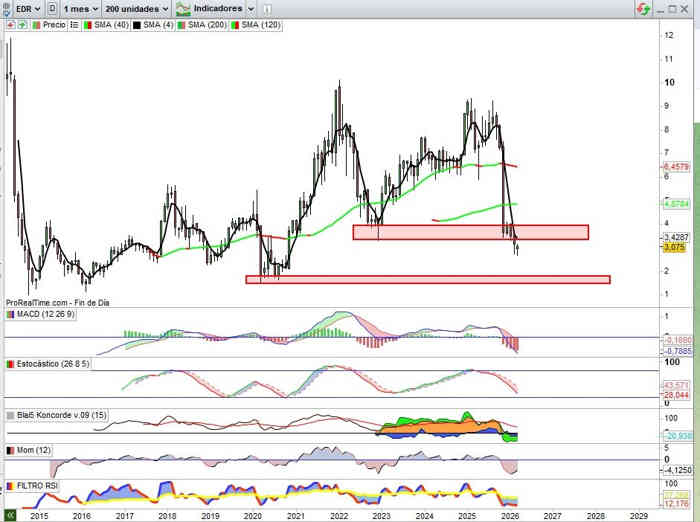Expand the arrow next to Indicadores
The image size is (700, 522).
(250, 8)
